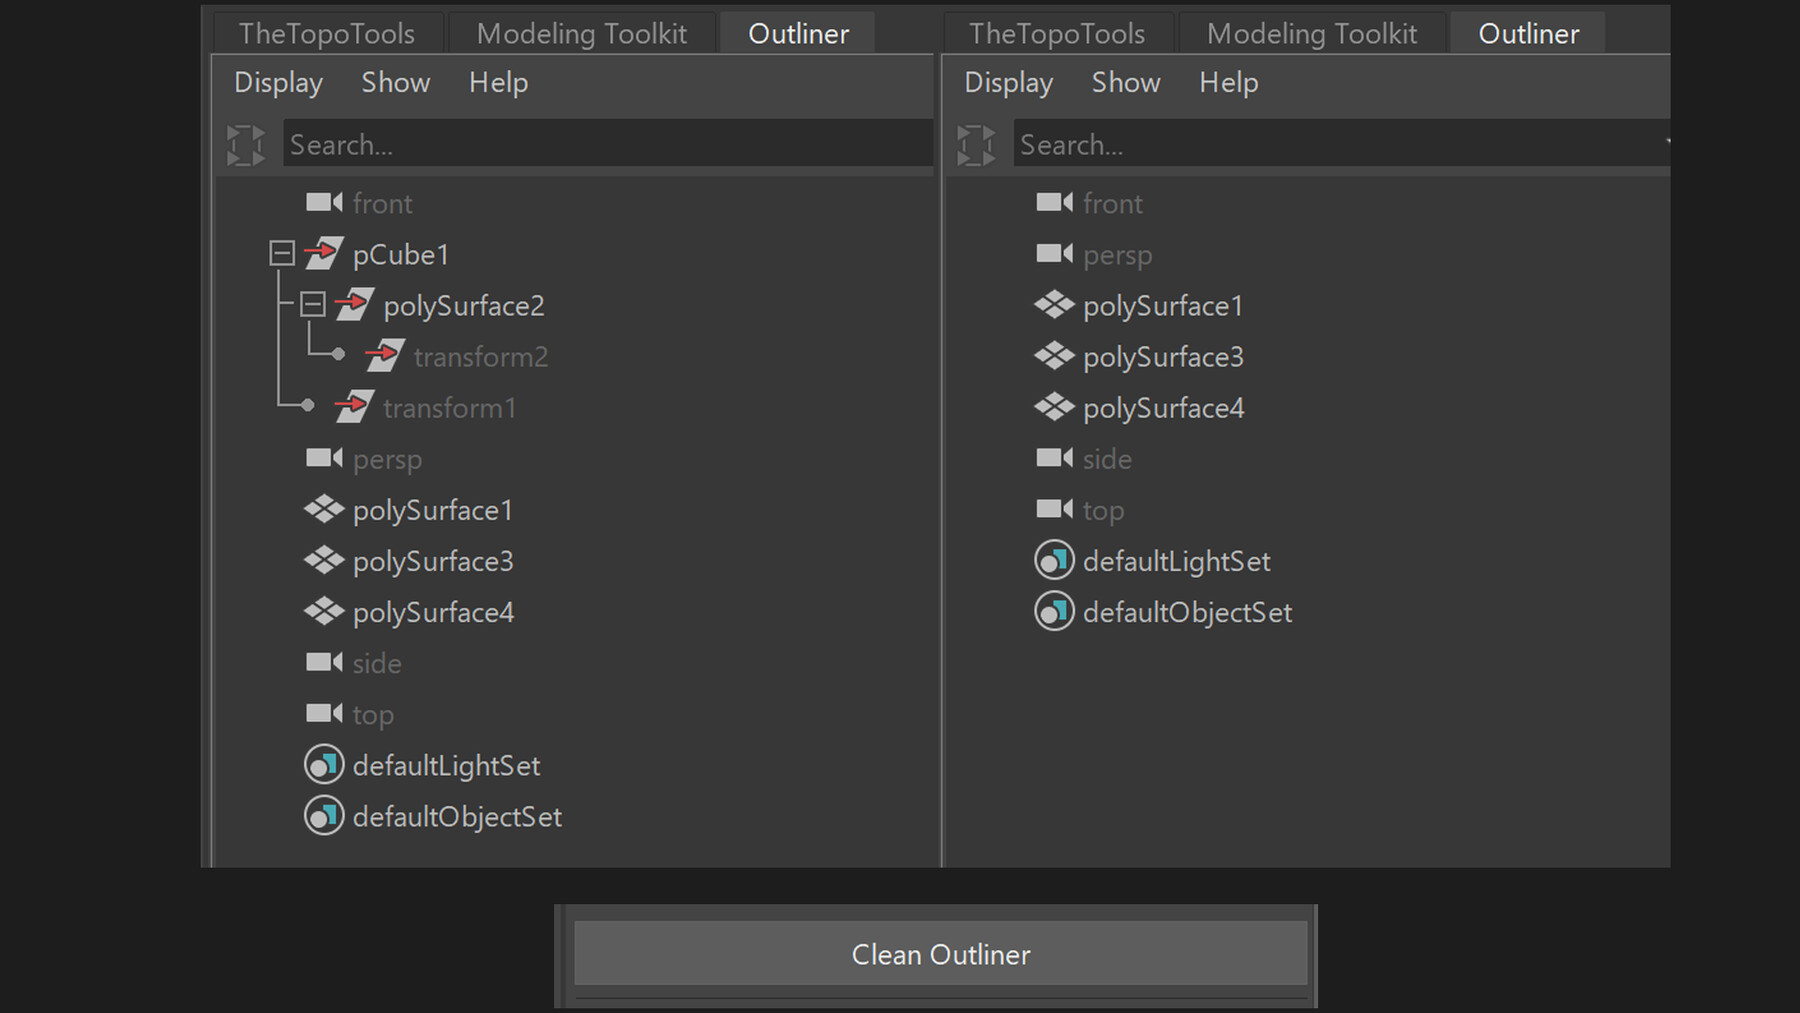Open the Display menu in left outliner

(278, 82)
